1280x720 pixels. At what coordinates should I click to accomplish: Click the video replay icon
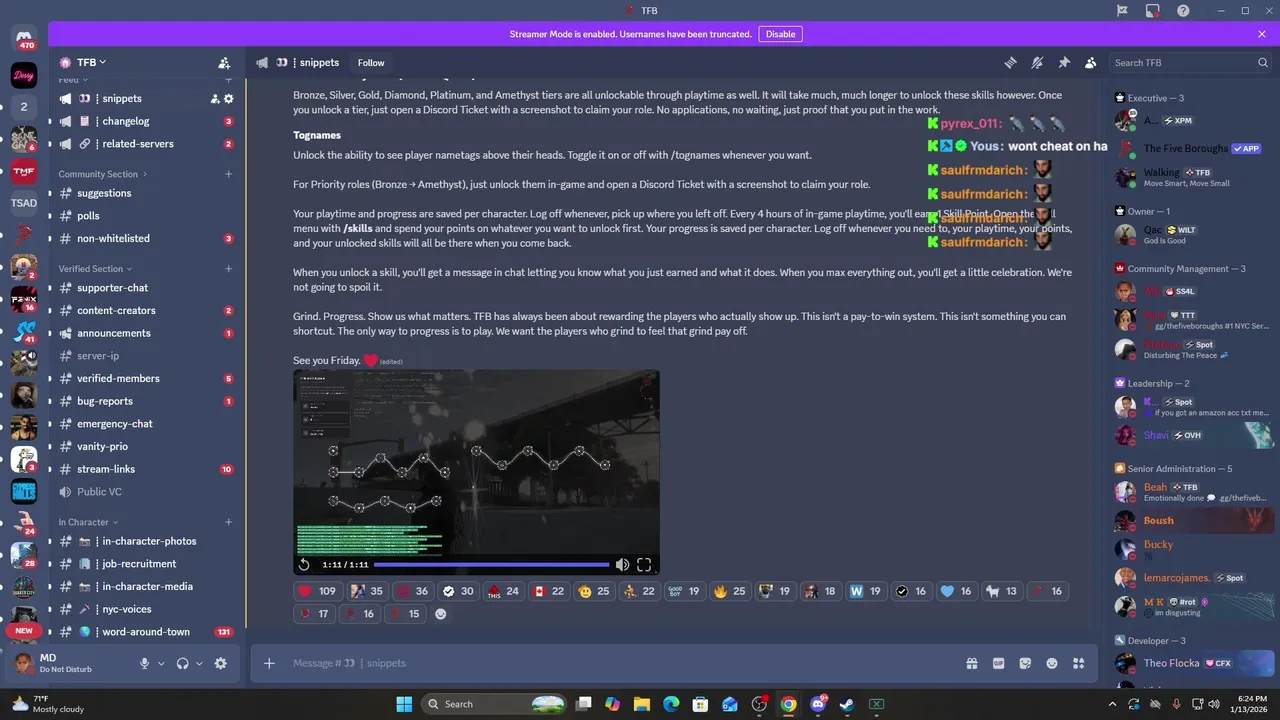[304, 565]
